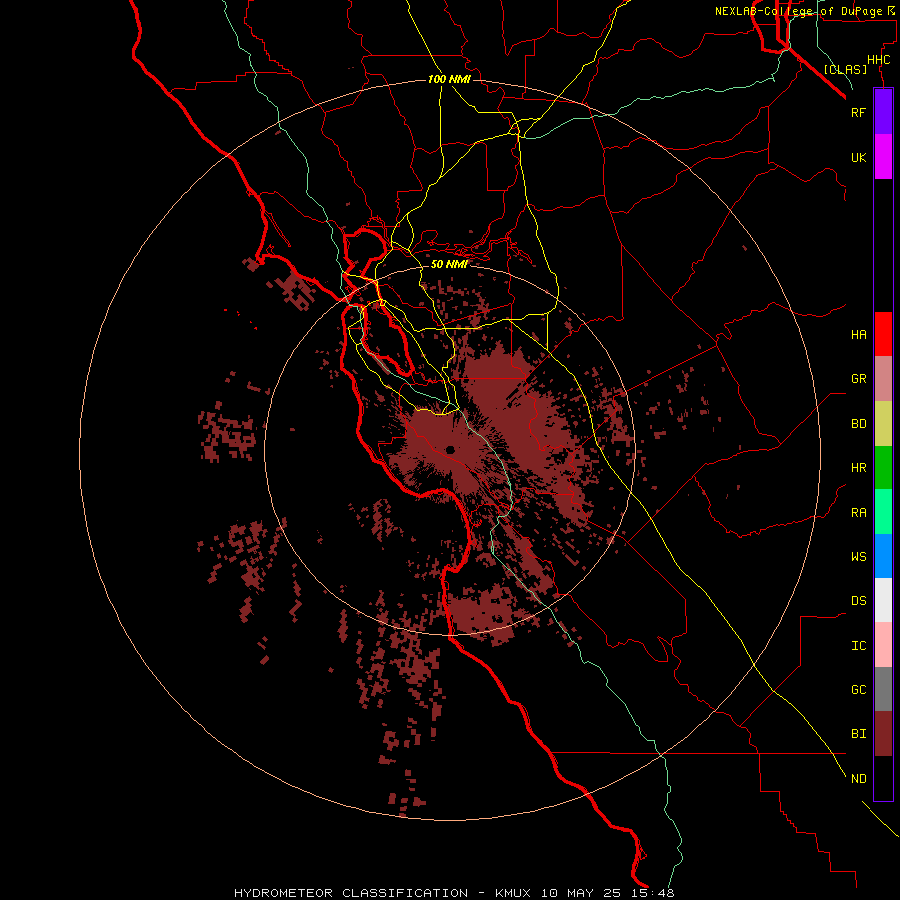Click the WS legend label
Screen dimensions: 900x900
pos(858,557)
